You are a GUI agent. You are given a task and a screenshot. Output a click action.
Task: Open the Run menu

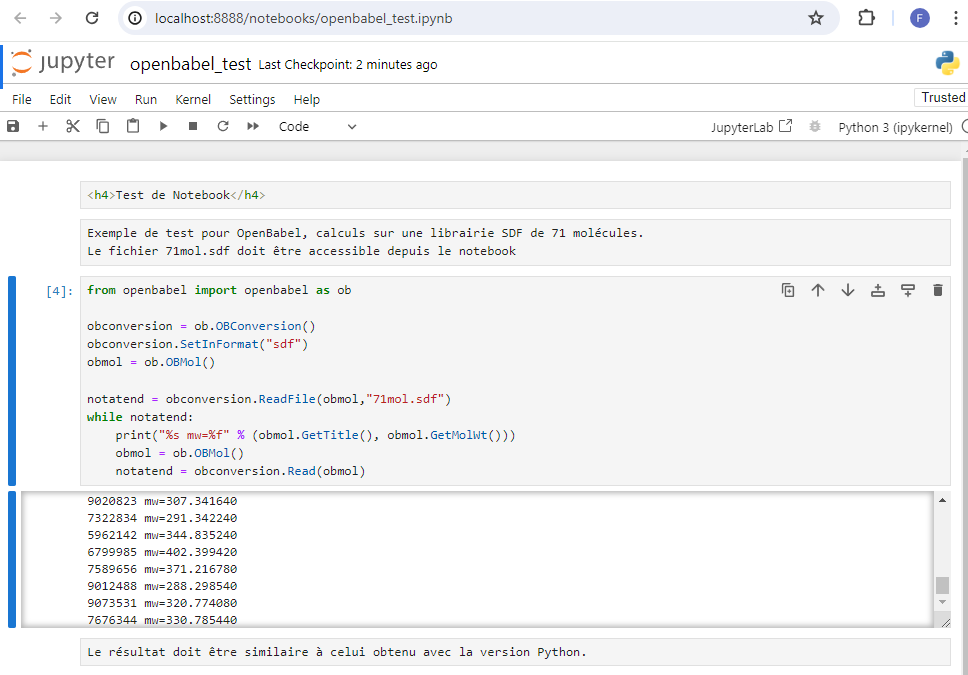coord(146,99)
